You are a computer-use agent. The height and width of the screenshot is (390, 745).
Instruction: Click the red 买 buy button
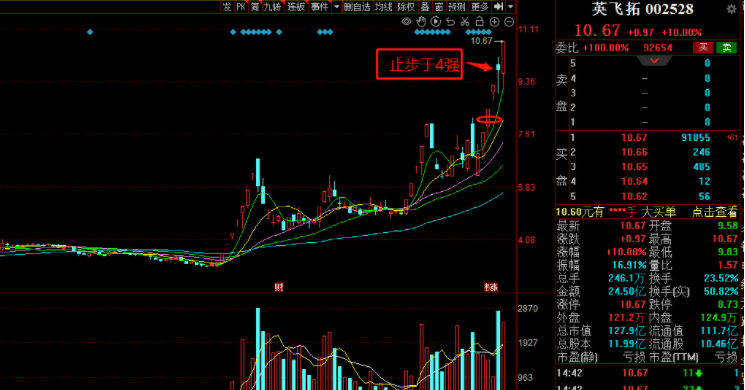pyautogui.click(x=703, y=48)
